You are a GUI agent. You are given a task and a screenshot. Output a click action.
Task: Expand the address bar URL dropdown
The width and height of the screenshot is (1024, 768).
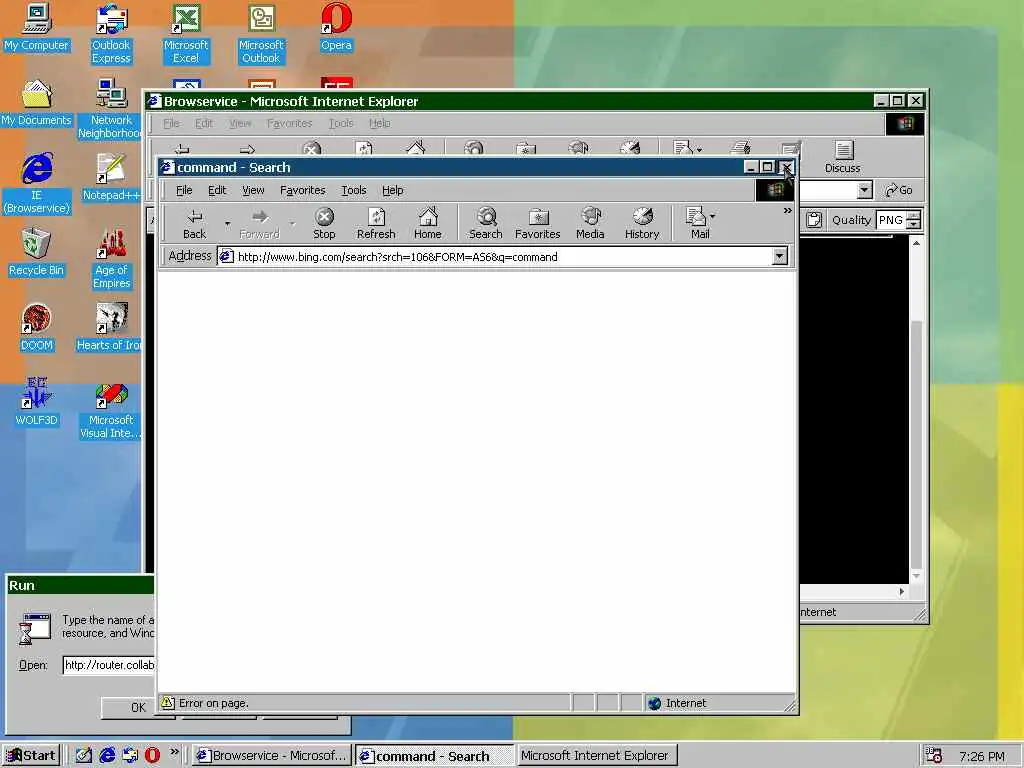[780, 257]
